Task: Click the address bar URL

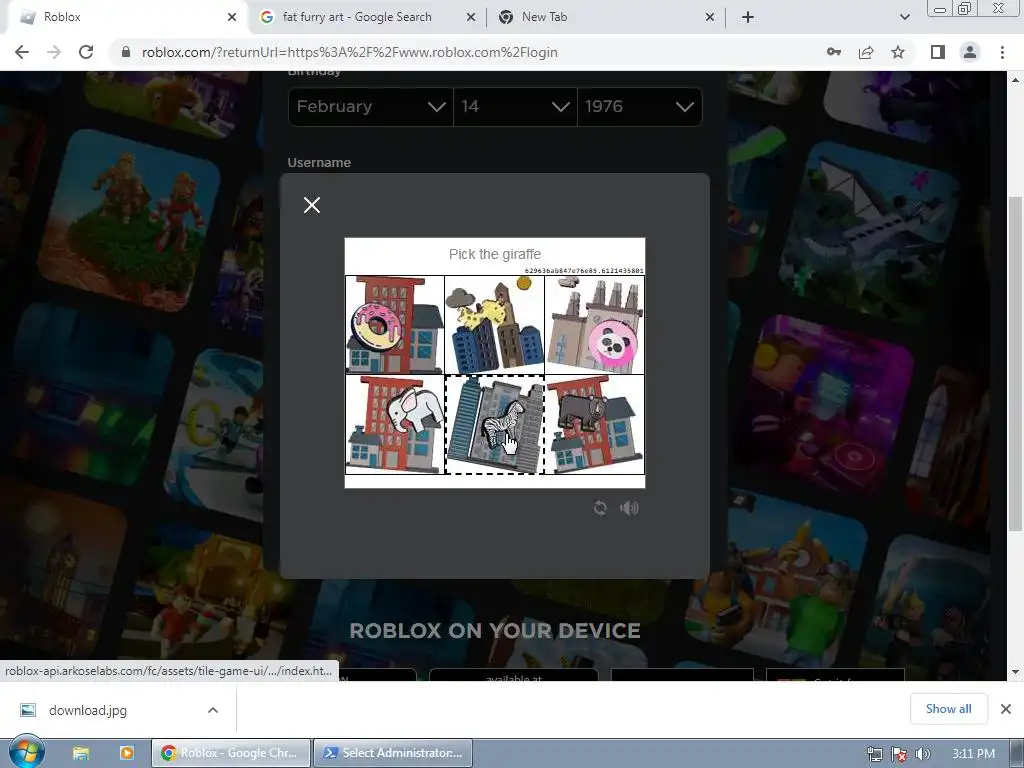Action: 349,52
